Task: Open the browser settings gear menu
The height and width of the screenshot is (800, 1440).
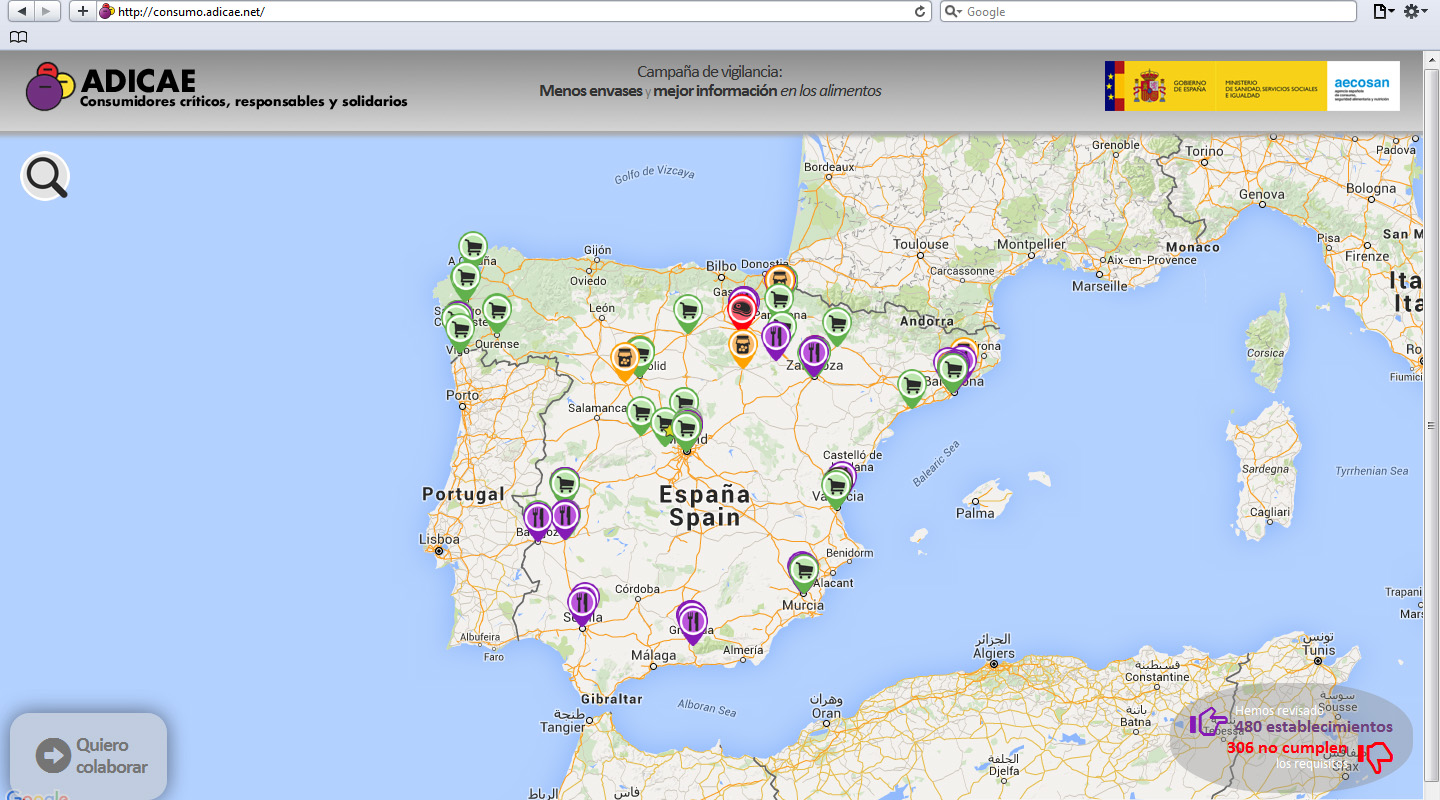Action: point(1414,11)
